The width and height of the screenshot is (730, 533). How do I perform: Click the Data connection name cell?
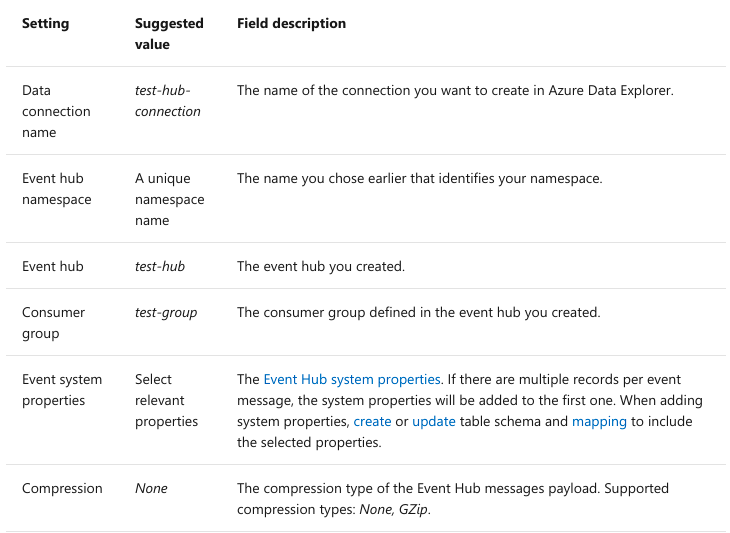56,111
